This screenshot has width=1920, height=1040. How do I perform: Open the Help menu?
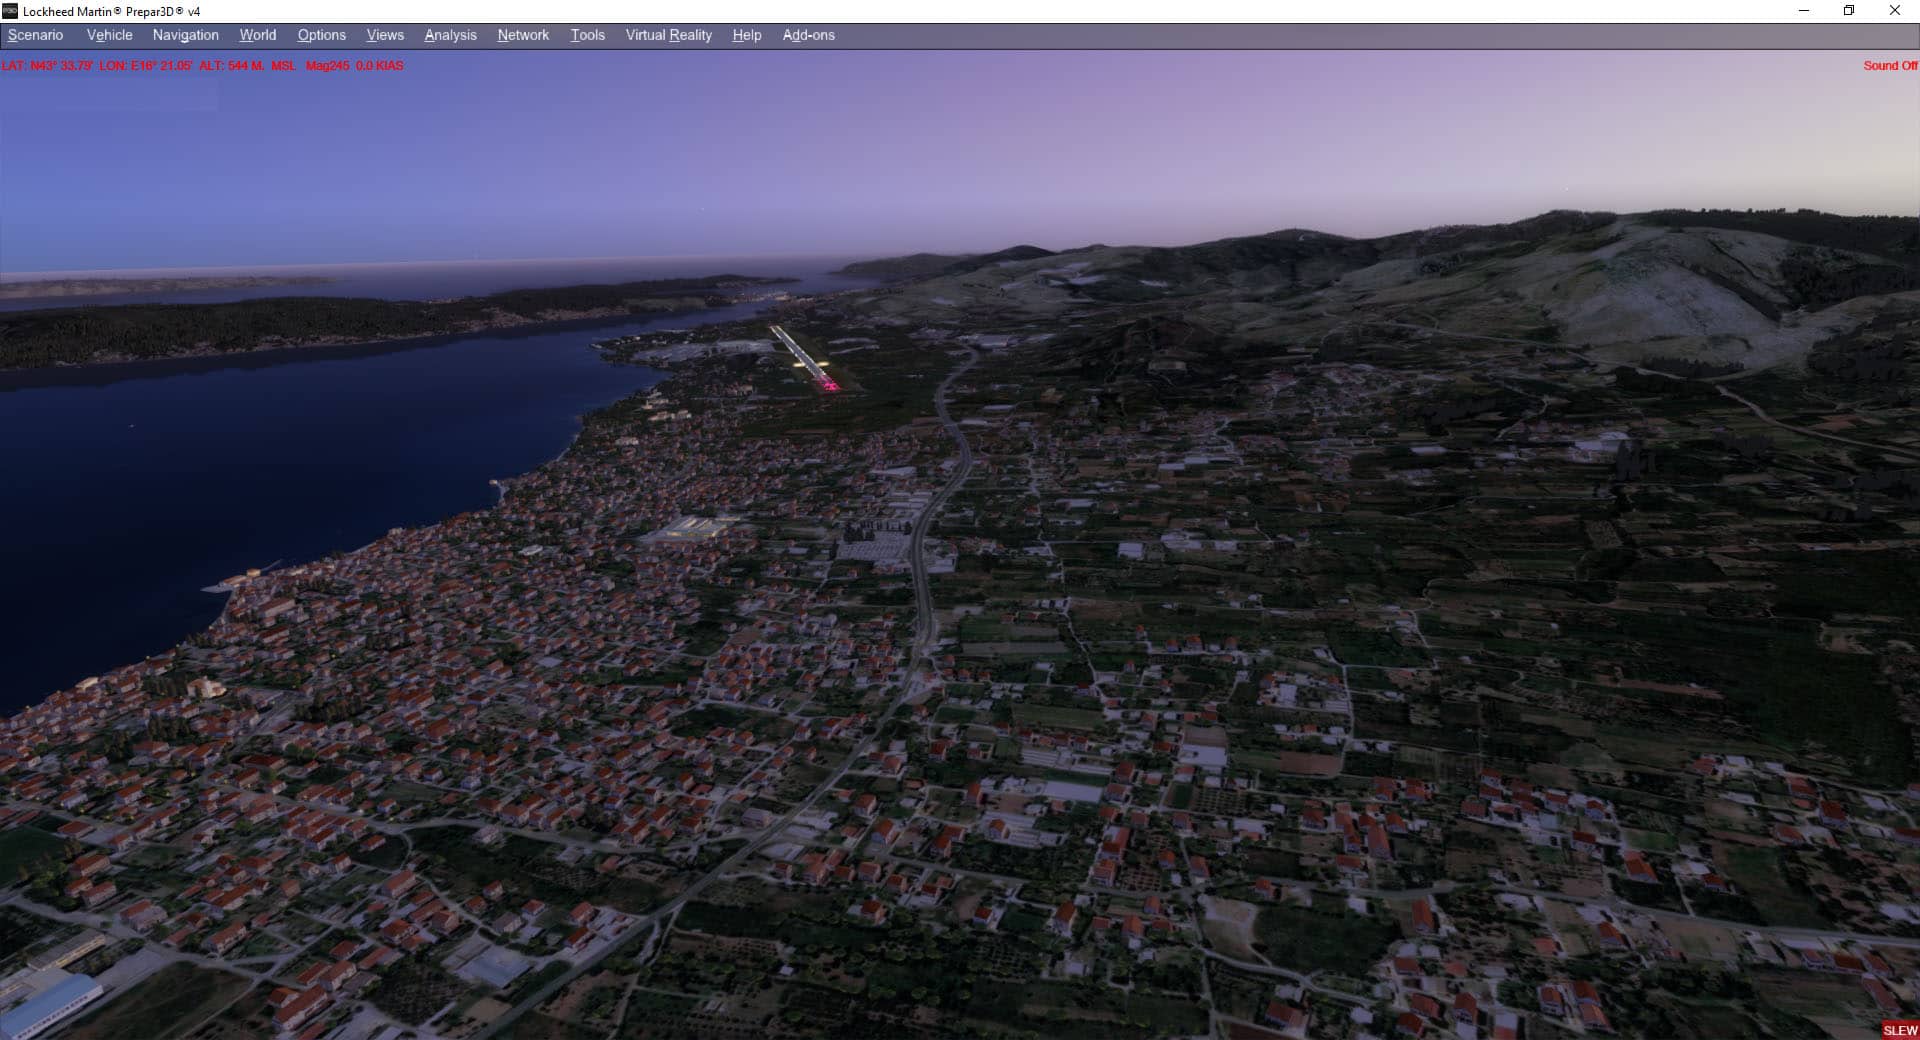[746, 35]
